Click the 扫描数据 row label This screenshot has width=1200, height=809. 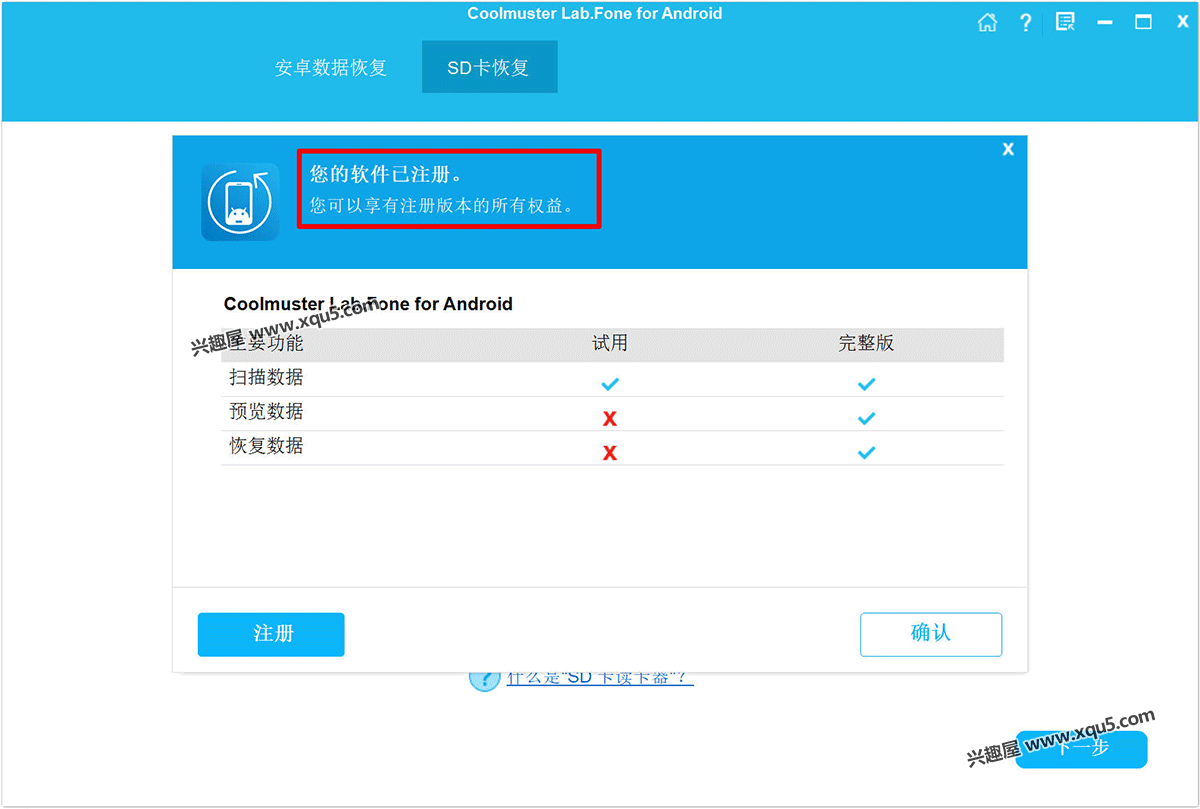tap(266, 377)
